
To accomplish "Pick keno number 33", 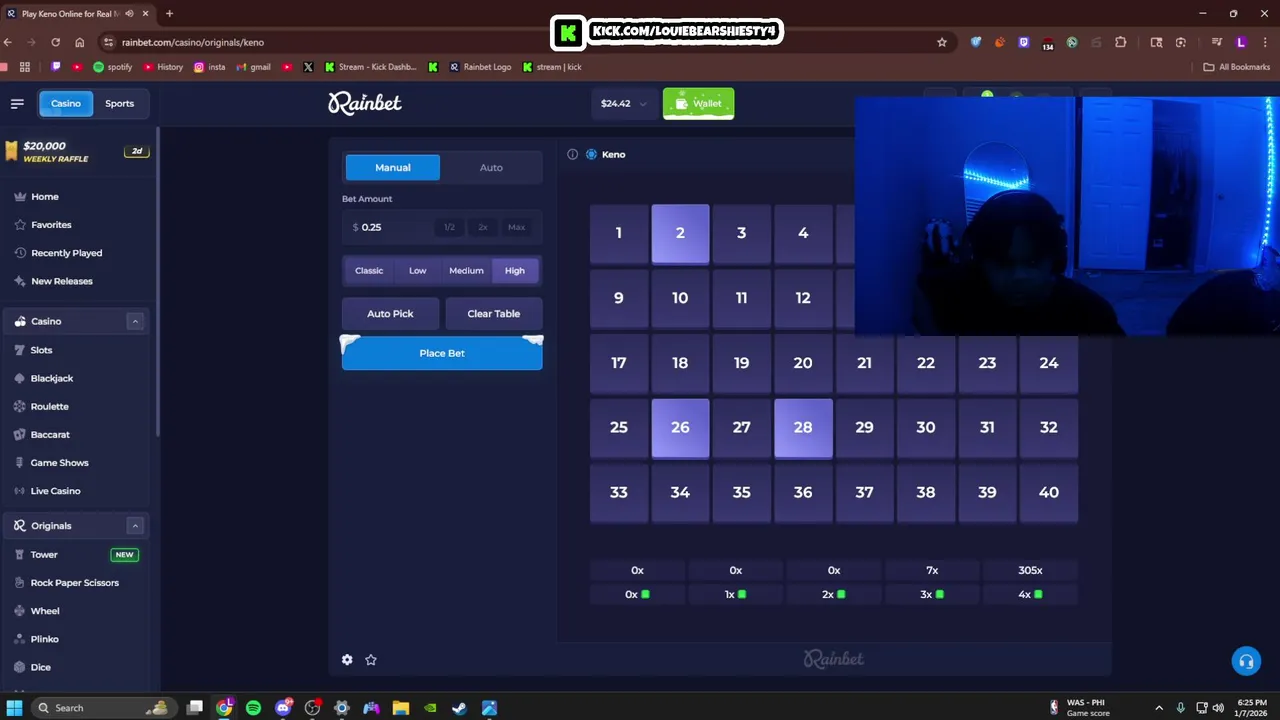I will [x=619, y=492].
